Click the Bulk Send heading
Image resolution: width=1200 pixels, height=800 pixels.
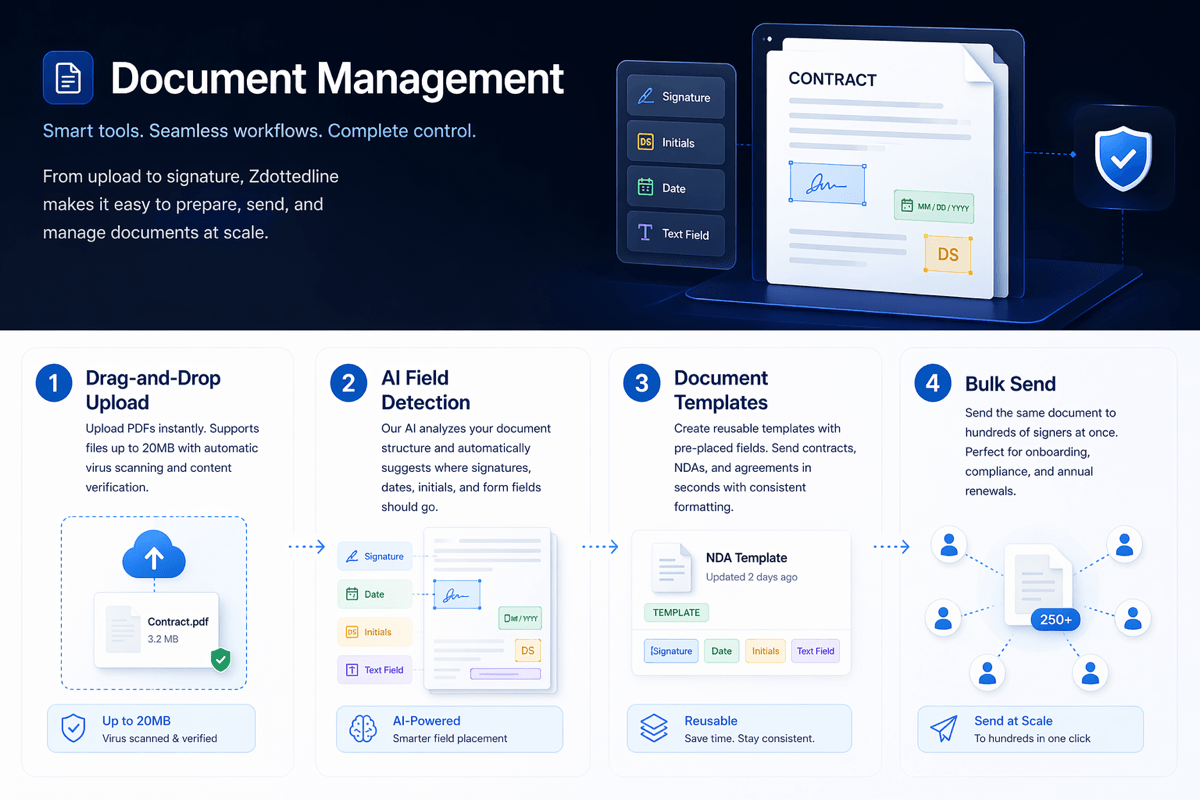click(x=1010, y=384)
